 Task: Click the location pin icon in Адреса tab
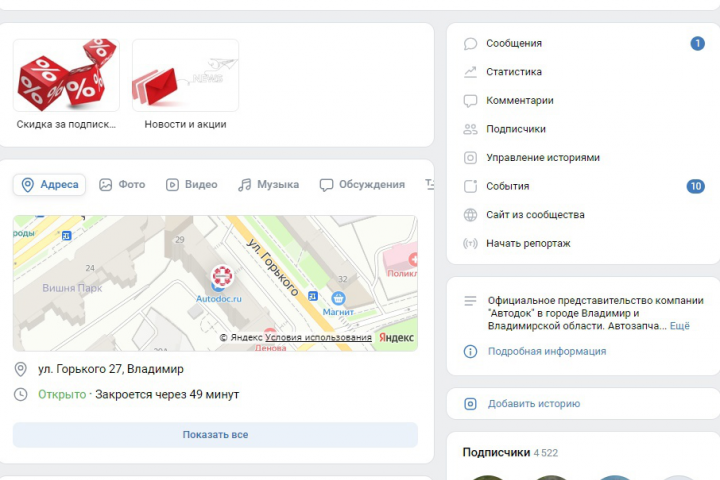(28, 185)
